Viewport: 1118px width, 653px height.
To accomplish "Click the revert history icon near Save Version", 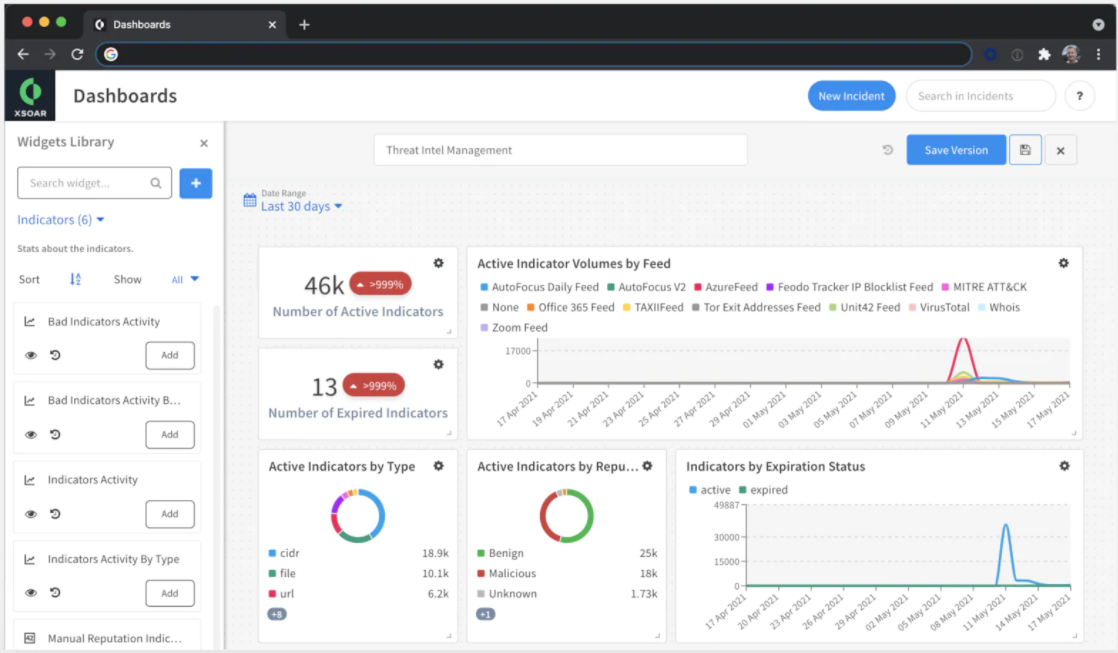I will (887, 150).
